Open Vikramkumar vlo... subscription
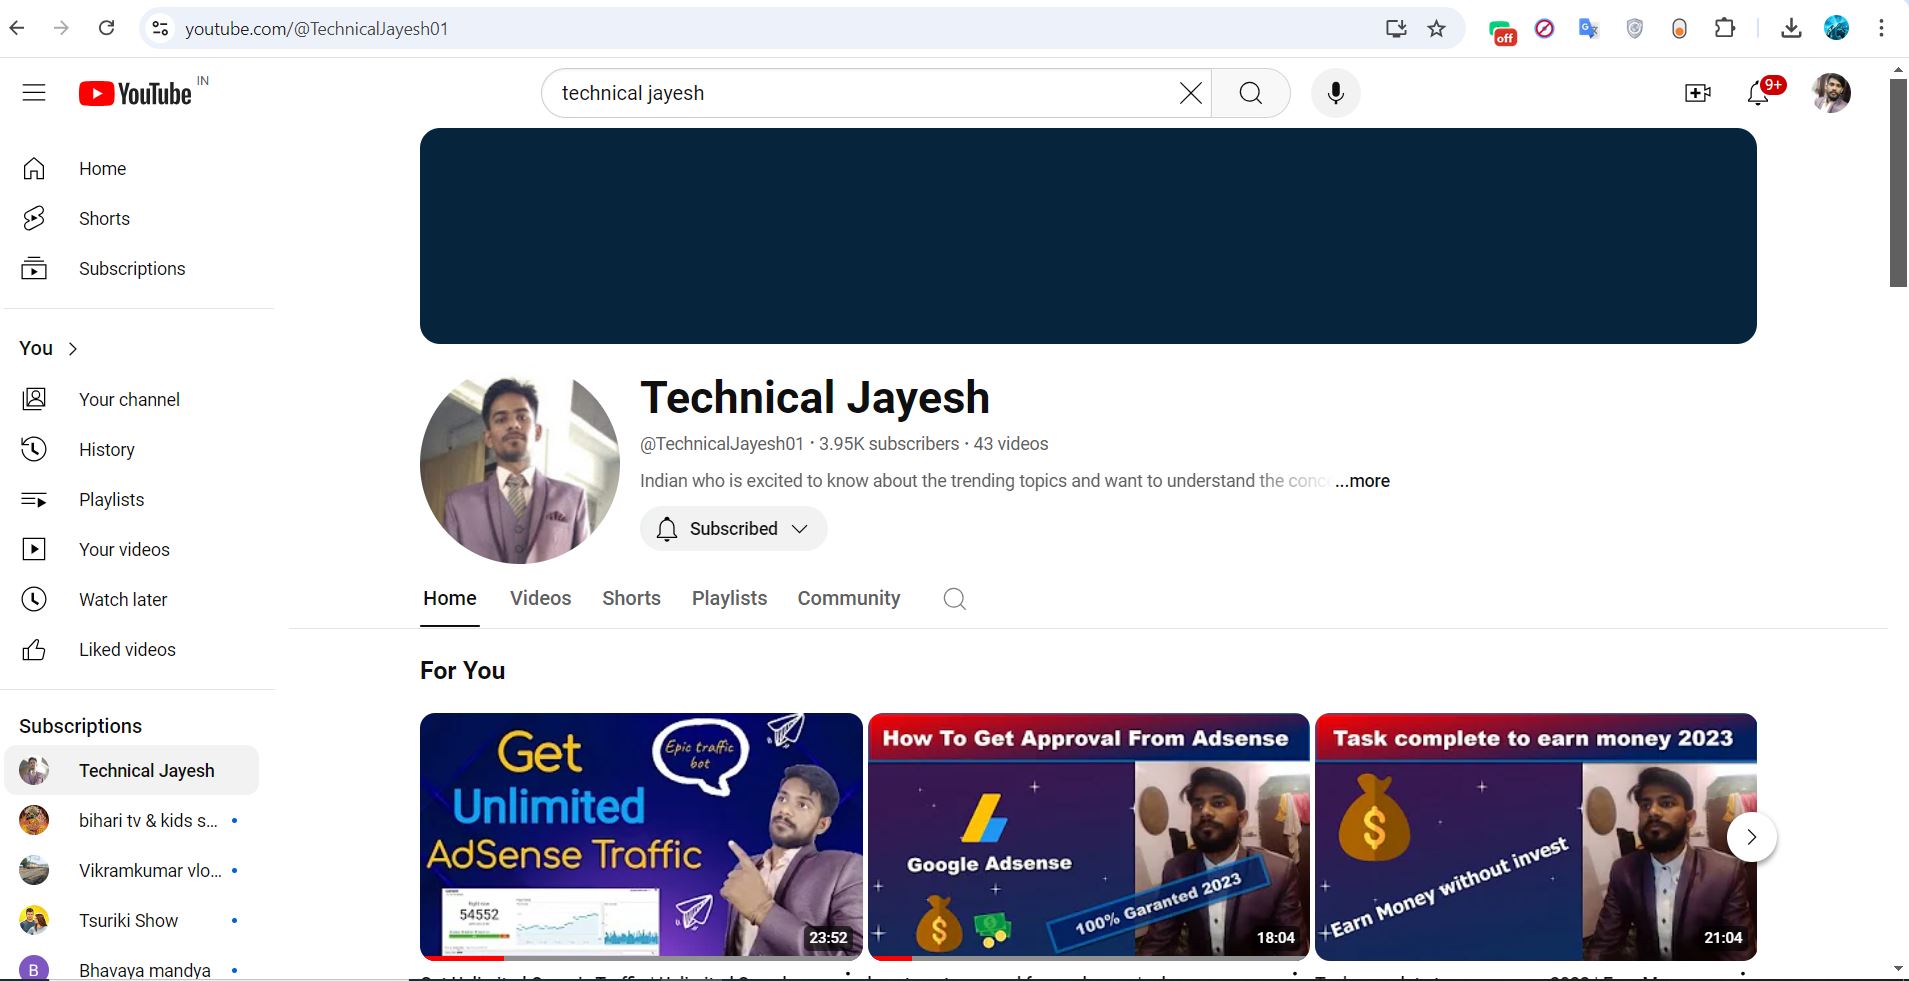1909x981 pixels. coord(132,871)
